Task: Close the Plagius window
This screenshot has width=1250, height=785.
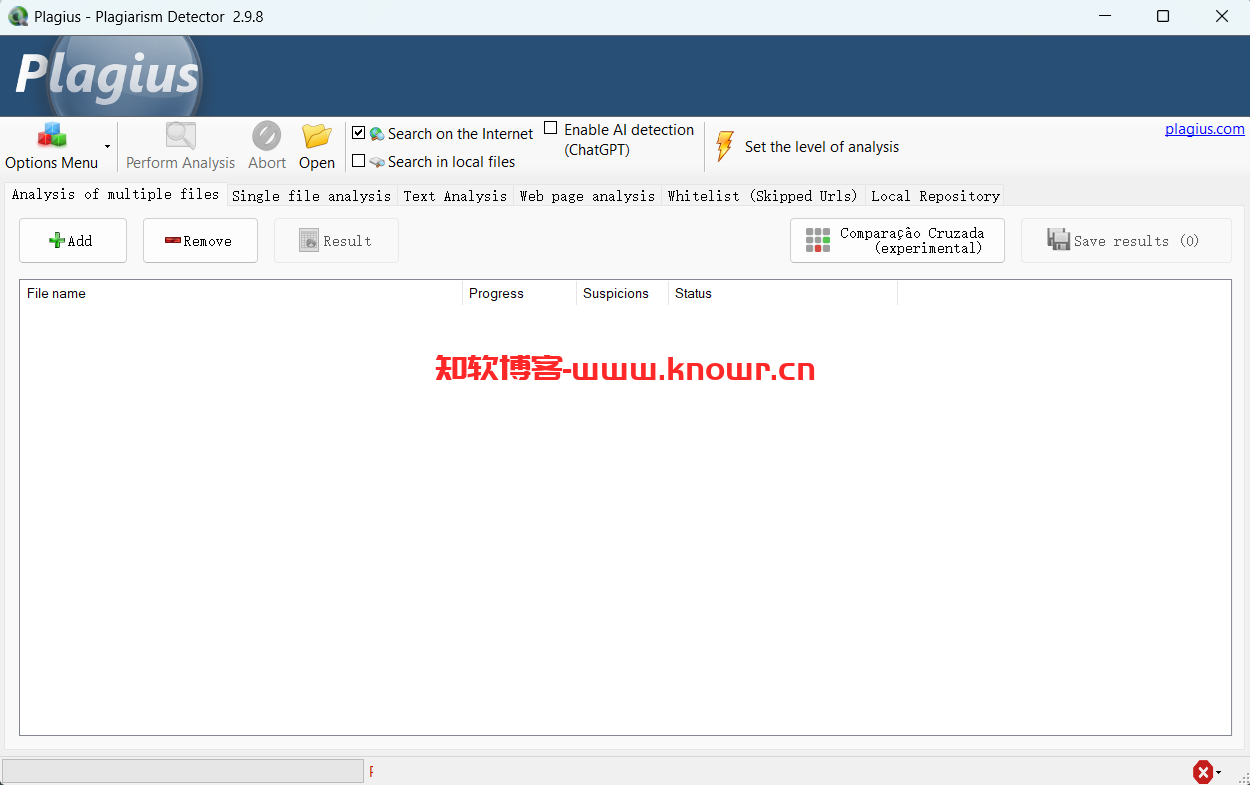Action: pos(1221,17)
